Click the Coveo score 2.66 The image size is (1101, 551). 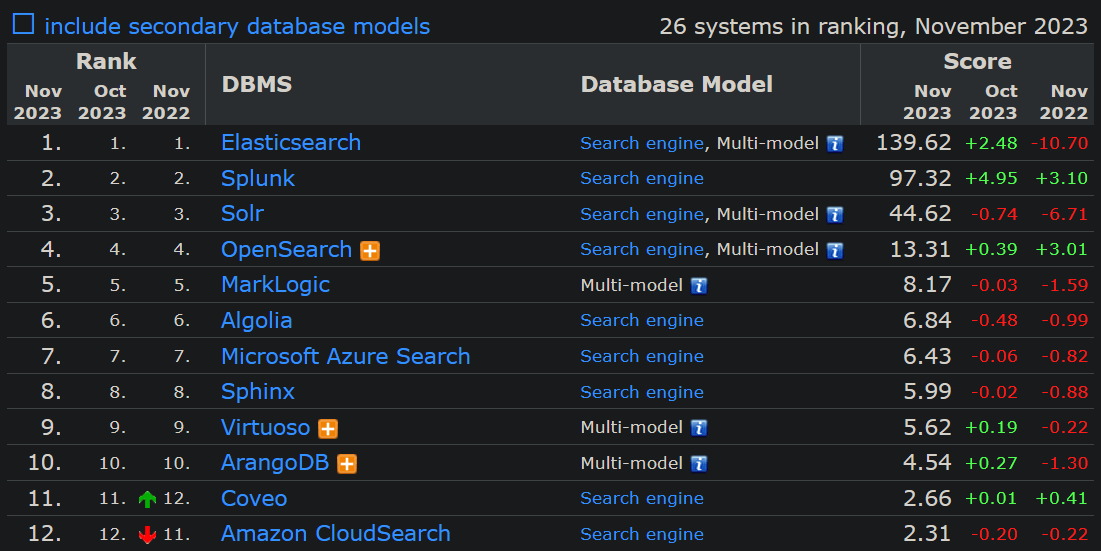coord(928,498)
